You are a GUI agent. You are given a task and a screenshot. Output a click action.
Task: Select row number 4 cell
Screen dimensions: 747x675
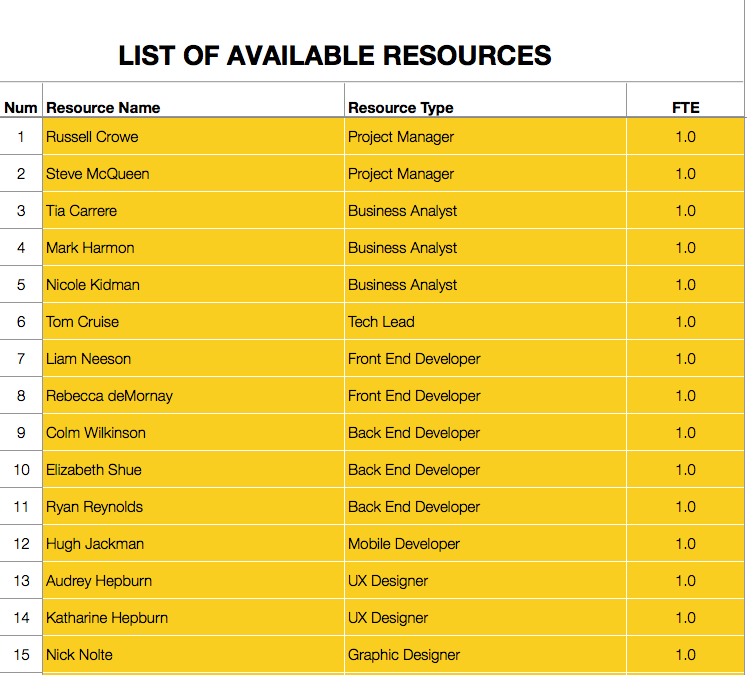pos(21,248)
